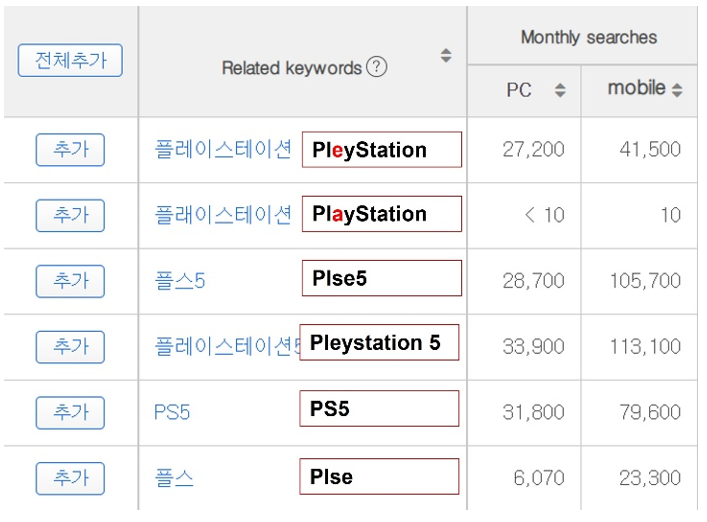Sort the PC searches column

(x=560, y=90)
